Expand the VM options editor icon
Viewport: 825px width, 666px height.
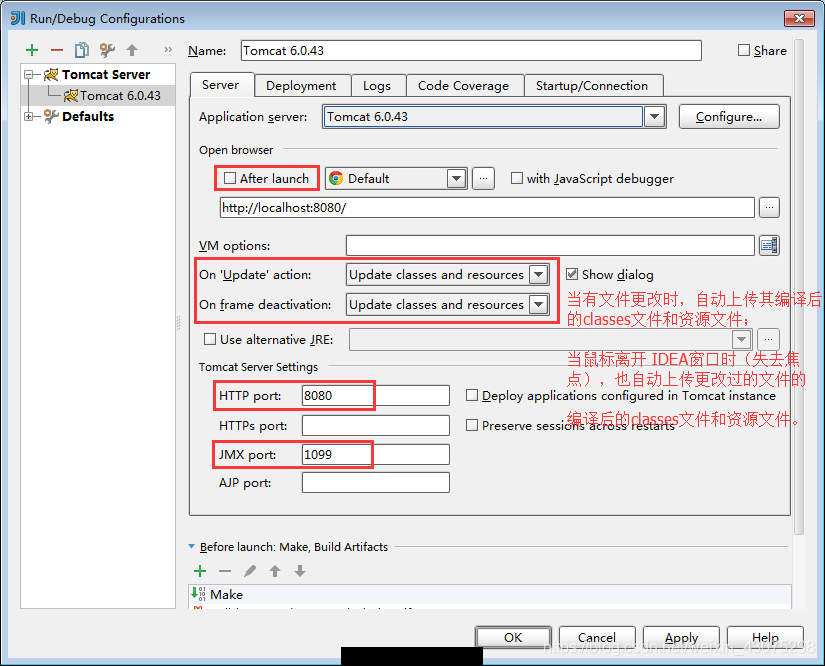click(769, 245)
